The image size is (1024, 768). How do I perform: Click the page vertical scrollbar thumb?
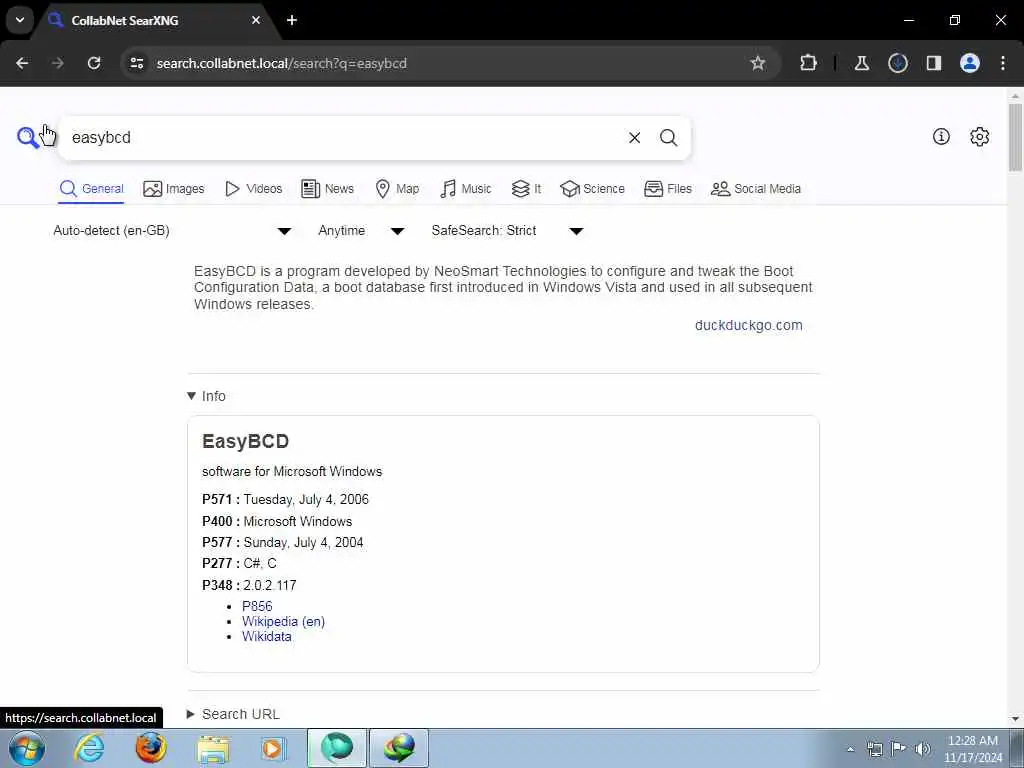click(1015, 137)
